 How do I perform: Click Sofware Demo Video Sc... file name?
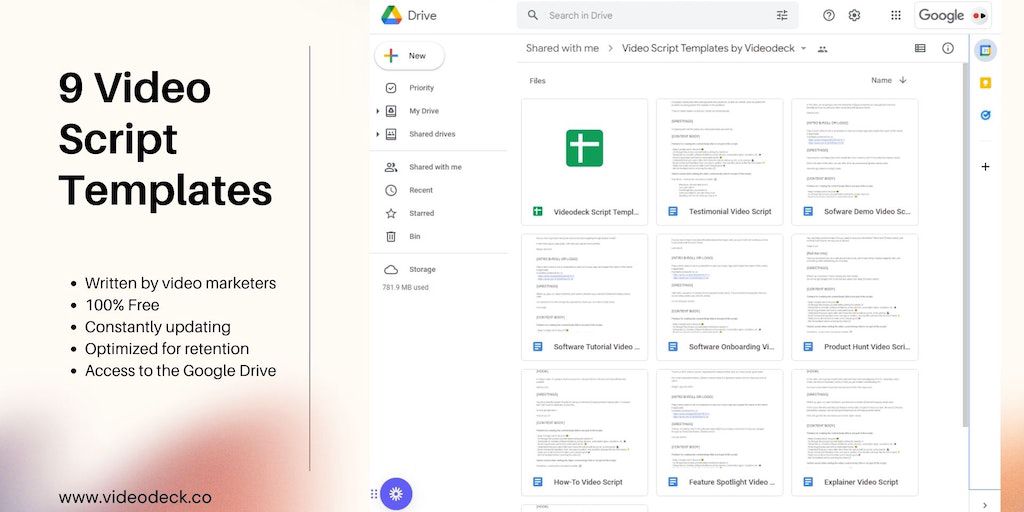click(x=867, y=212)
